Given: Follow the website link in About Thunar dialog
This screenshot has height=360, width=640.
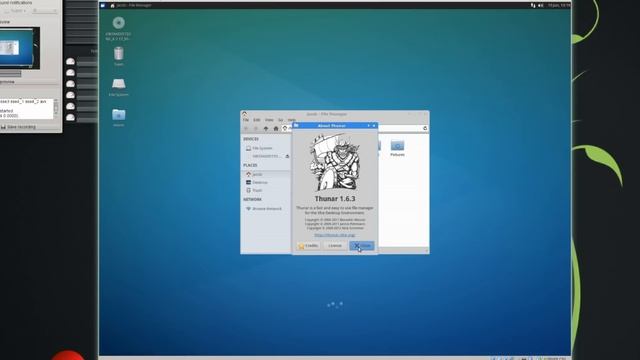Looking at the screenshot, I should pos(335,235).
